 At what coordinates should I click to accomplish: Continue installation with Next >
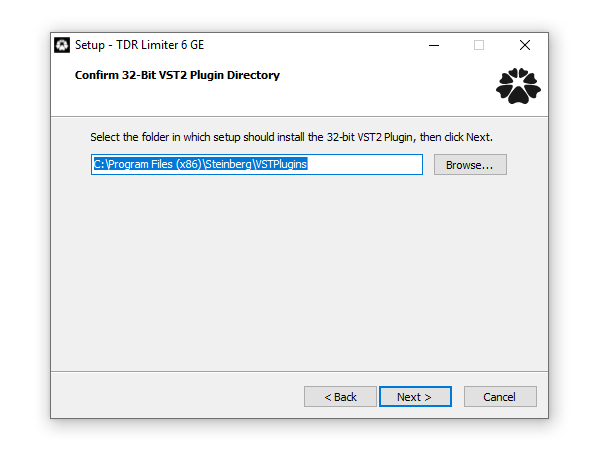click(x=415, y=396)
